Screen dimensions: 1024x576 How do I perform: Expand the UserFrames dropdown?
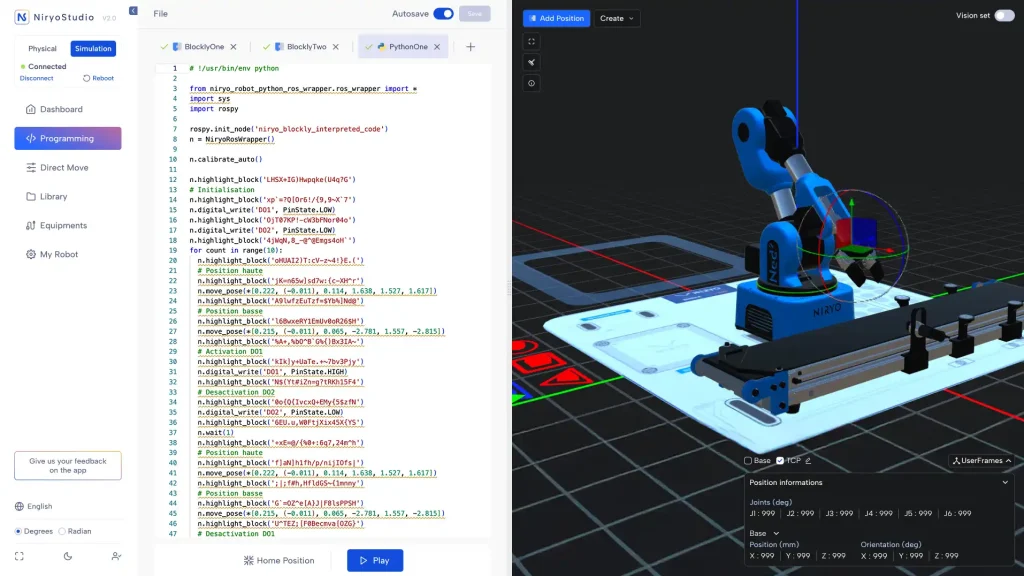tap(981, 461)
